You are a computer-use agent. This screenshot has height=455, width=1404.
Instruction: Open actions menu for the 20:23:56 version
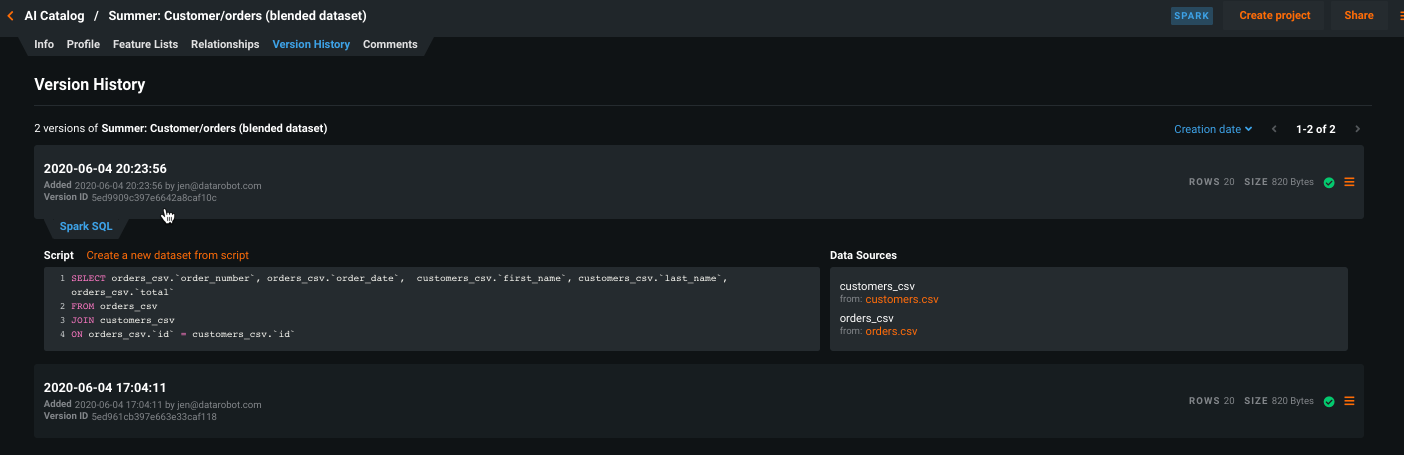pyautogui.click(x=1349, y=182)
